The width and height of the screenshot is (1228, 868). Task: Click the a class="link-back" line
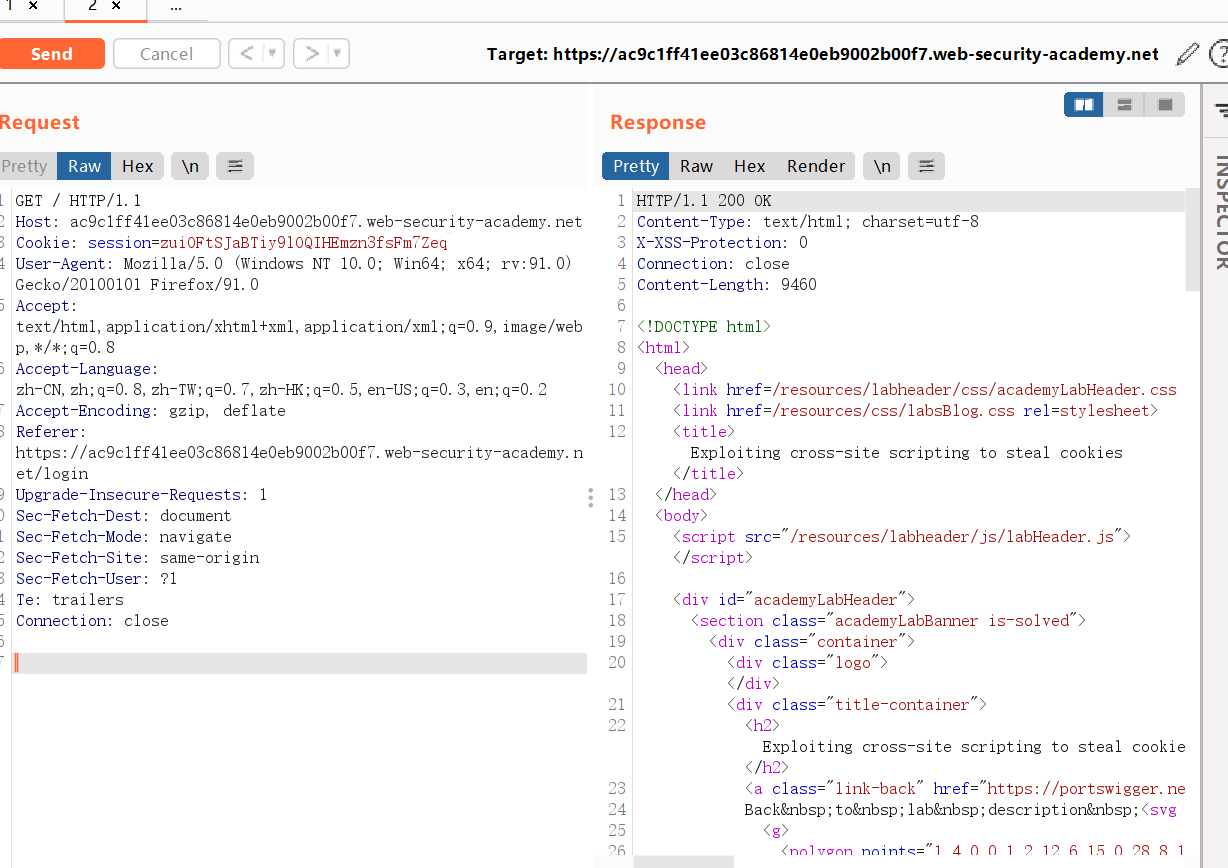965,789
